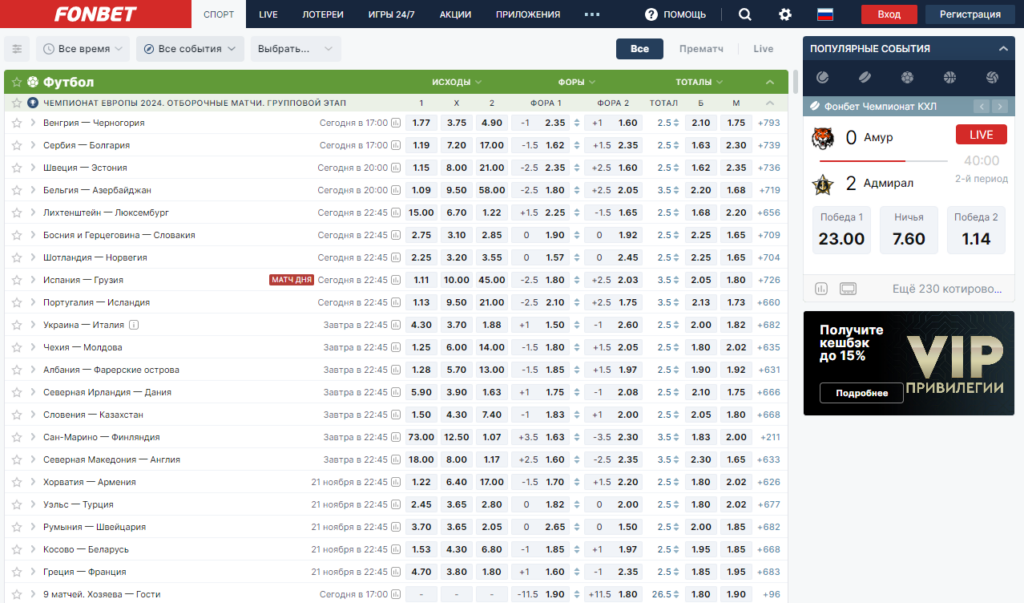Viewport: 1024px width, 603px height.
Task: Select volleyball icon in popular events
Action: (x=992, y=78)
